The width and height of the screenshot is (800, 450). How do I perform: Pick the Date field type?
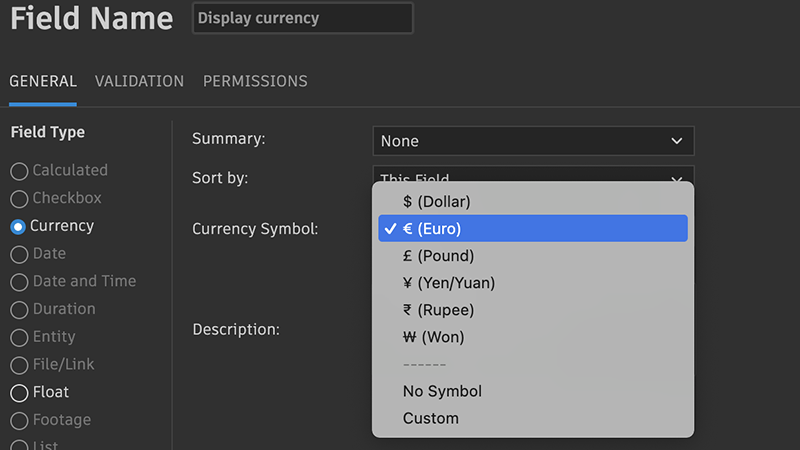click(19, 254)
